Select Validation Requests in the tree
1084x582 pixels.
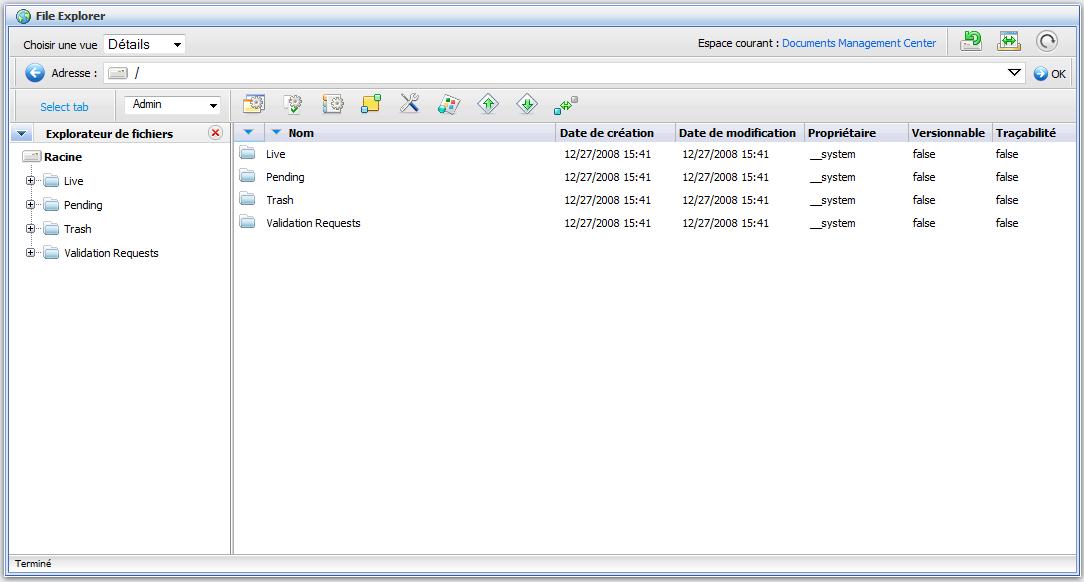pos(111,253)
